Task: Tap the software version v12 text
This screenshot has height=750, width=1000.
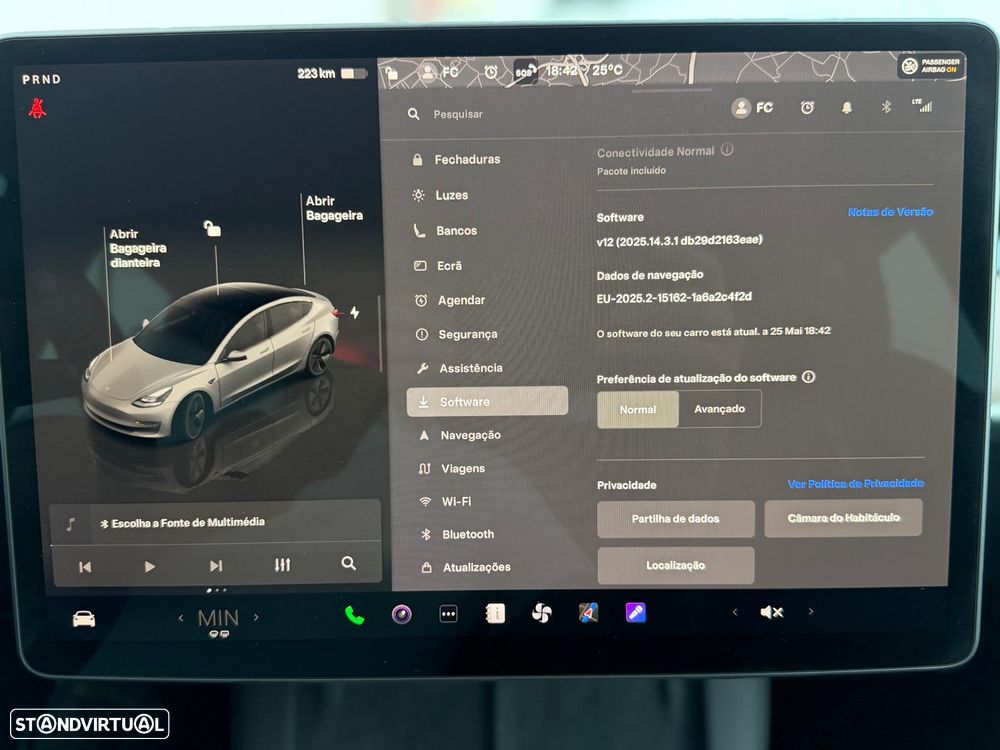Action: (x=679, y=240)
